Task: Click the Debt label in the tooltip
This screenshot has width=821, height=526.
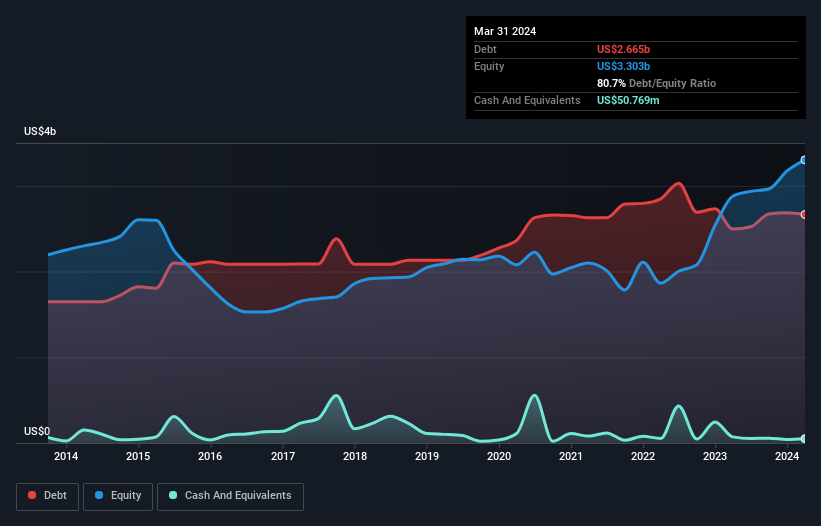Action: (485, 49)
